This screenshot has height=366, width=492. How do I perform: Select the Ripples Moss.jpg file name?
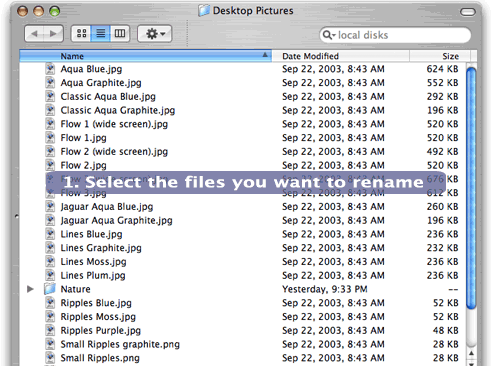[98, 317]
